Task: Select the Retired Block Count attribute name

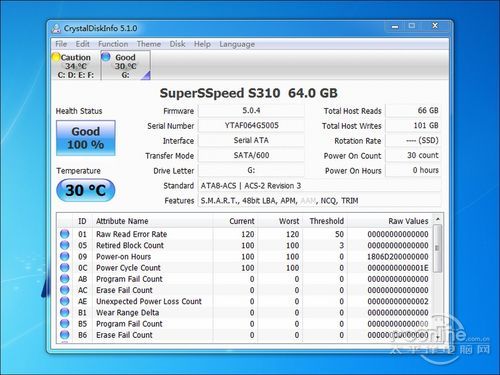Action: coord(130,245)
